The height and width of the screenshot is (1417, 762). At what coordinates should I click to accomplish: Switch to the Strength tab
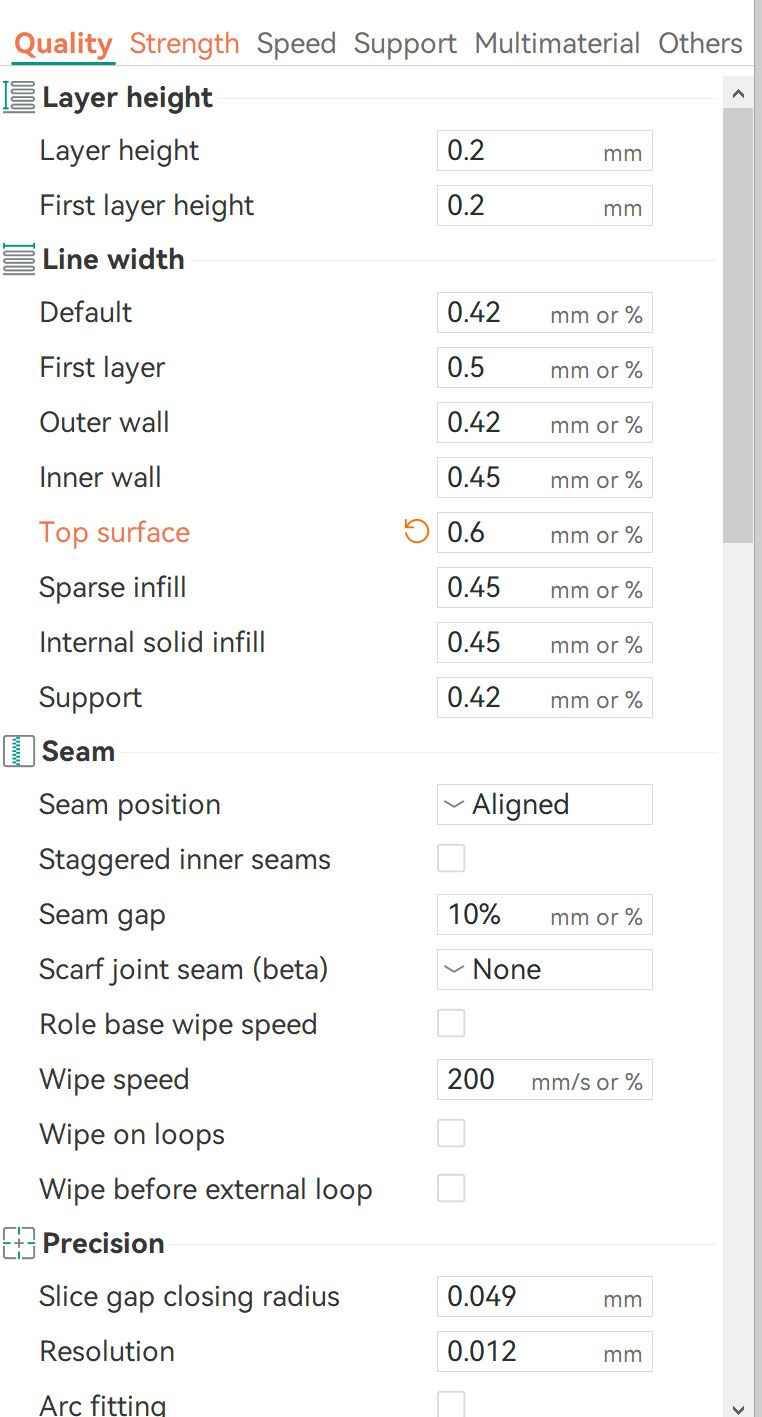tap(184, 44)
